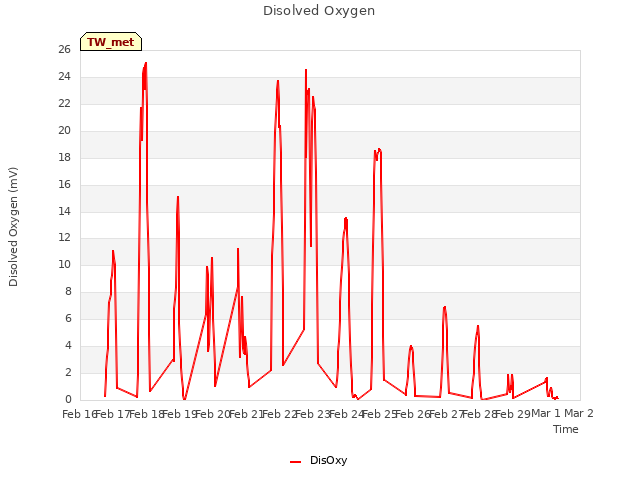Click the Feb 25 date tick label

(379, 414)
